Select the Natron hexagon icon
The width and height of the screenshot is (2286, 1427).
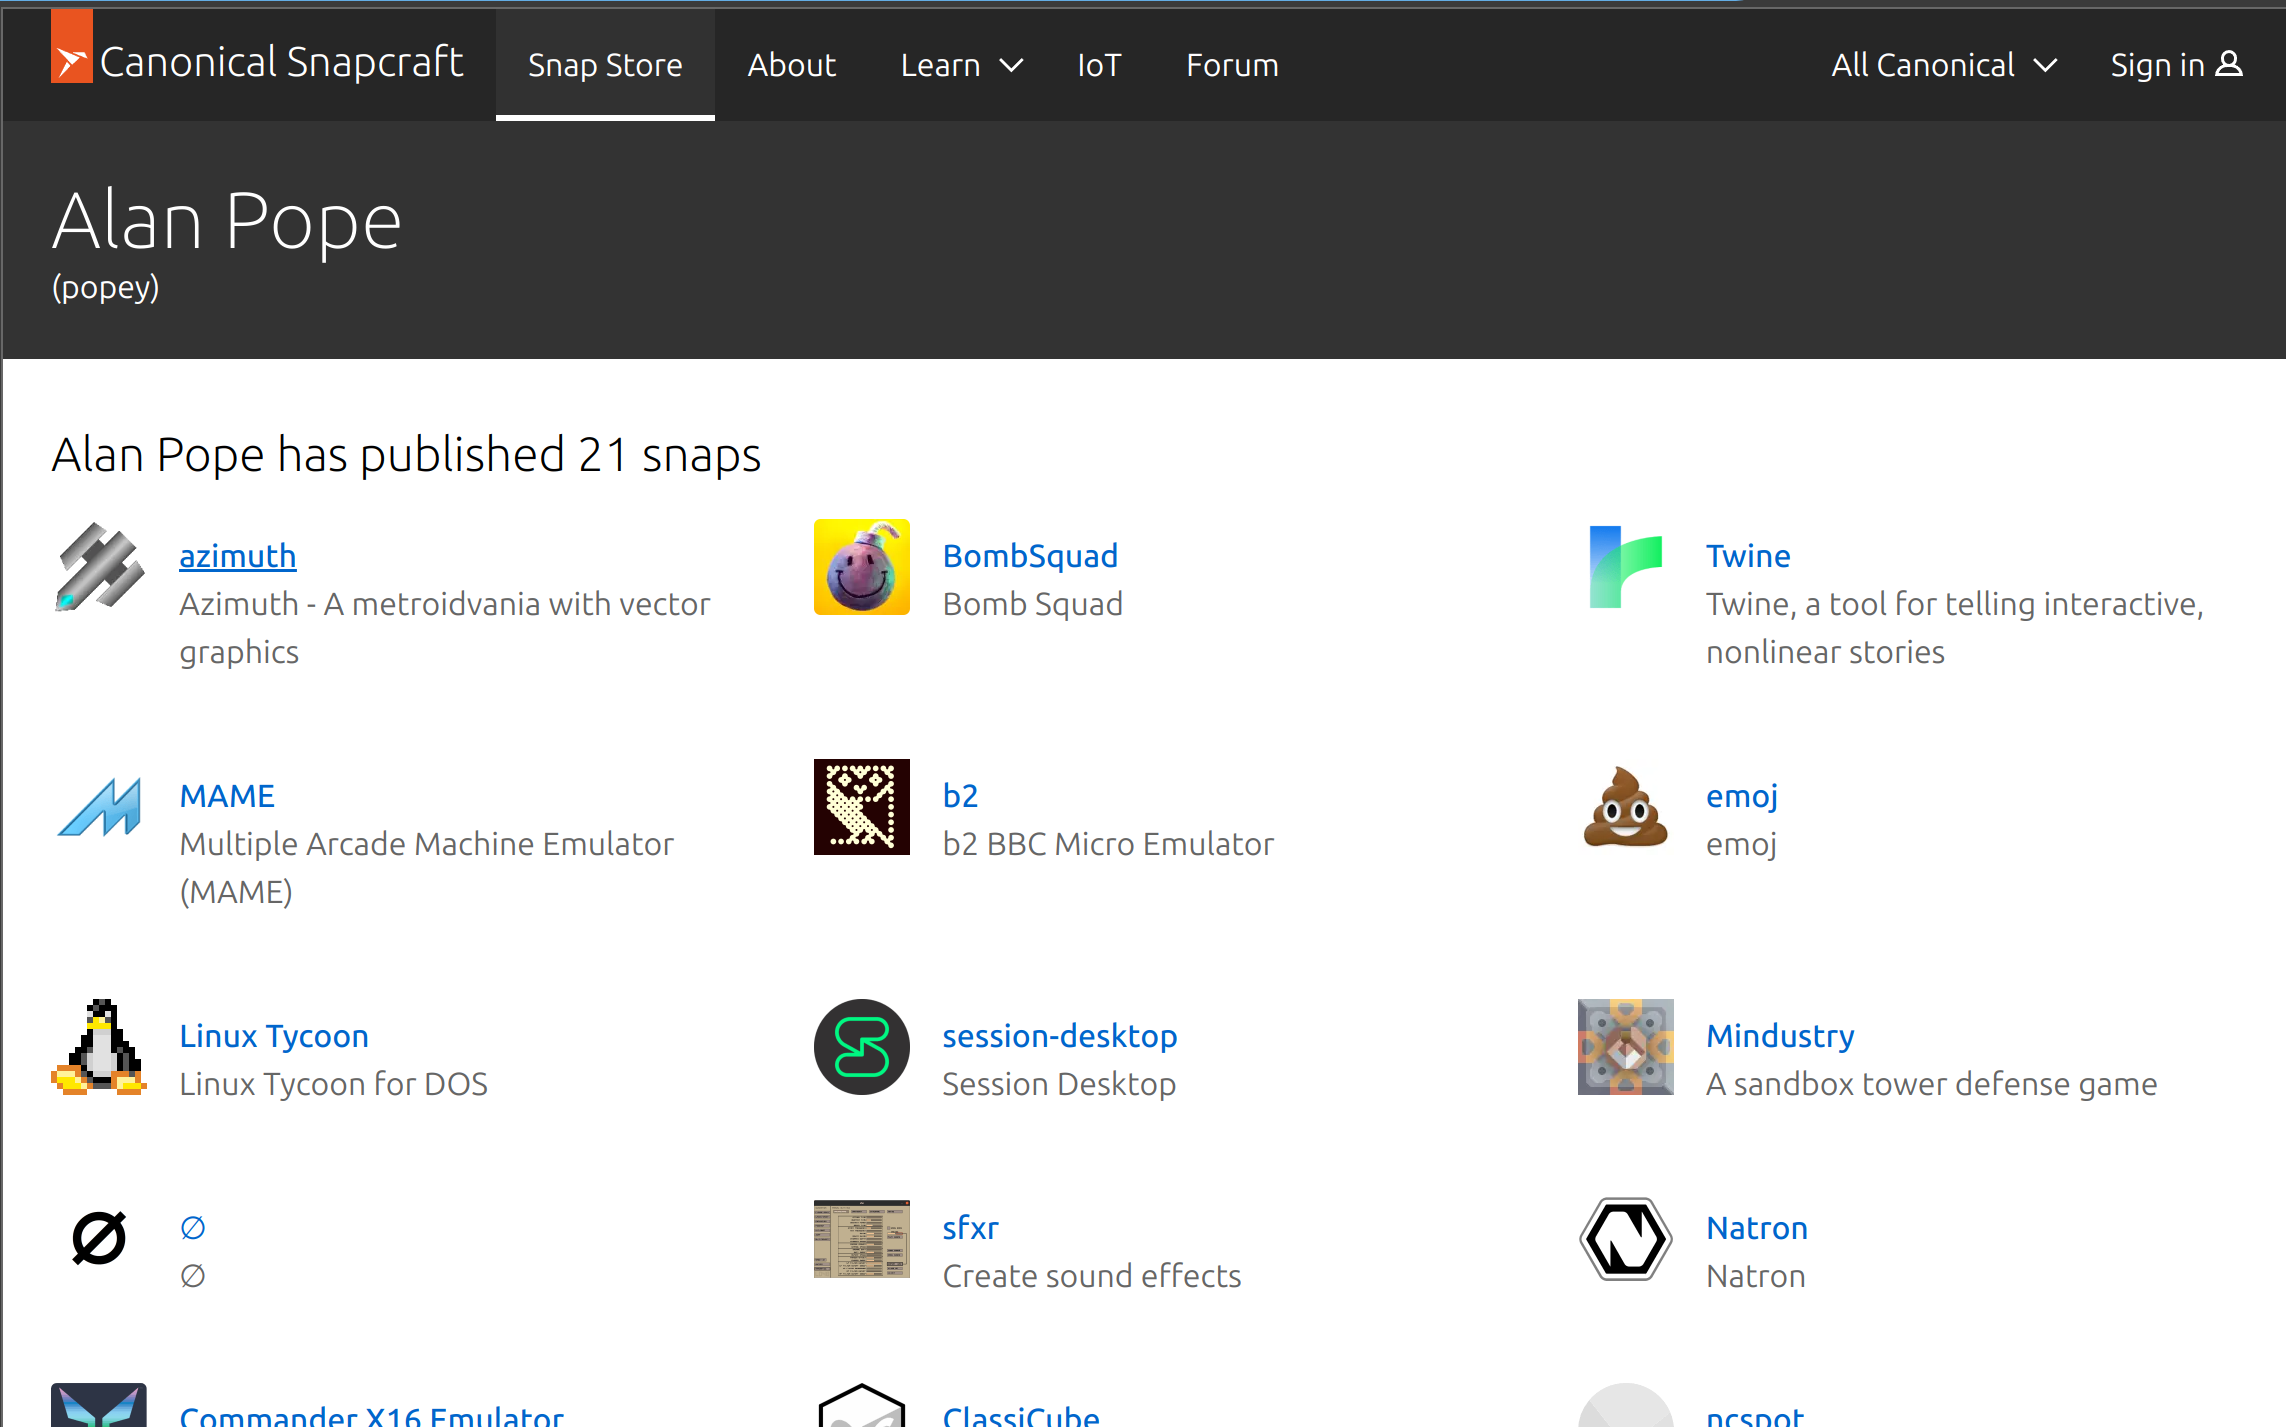click(x=1625, y=1239)
